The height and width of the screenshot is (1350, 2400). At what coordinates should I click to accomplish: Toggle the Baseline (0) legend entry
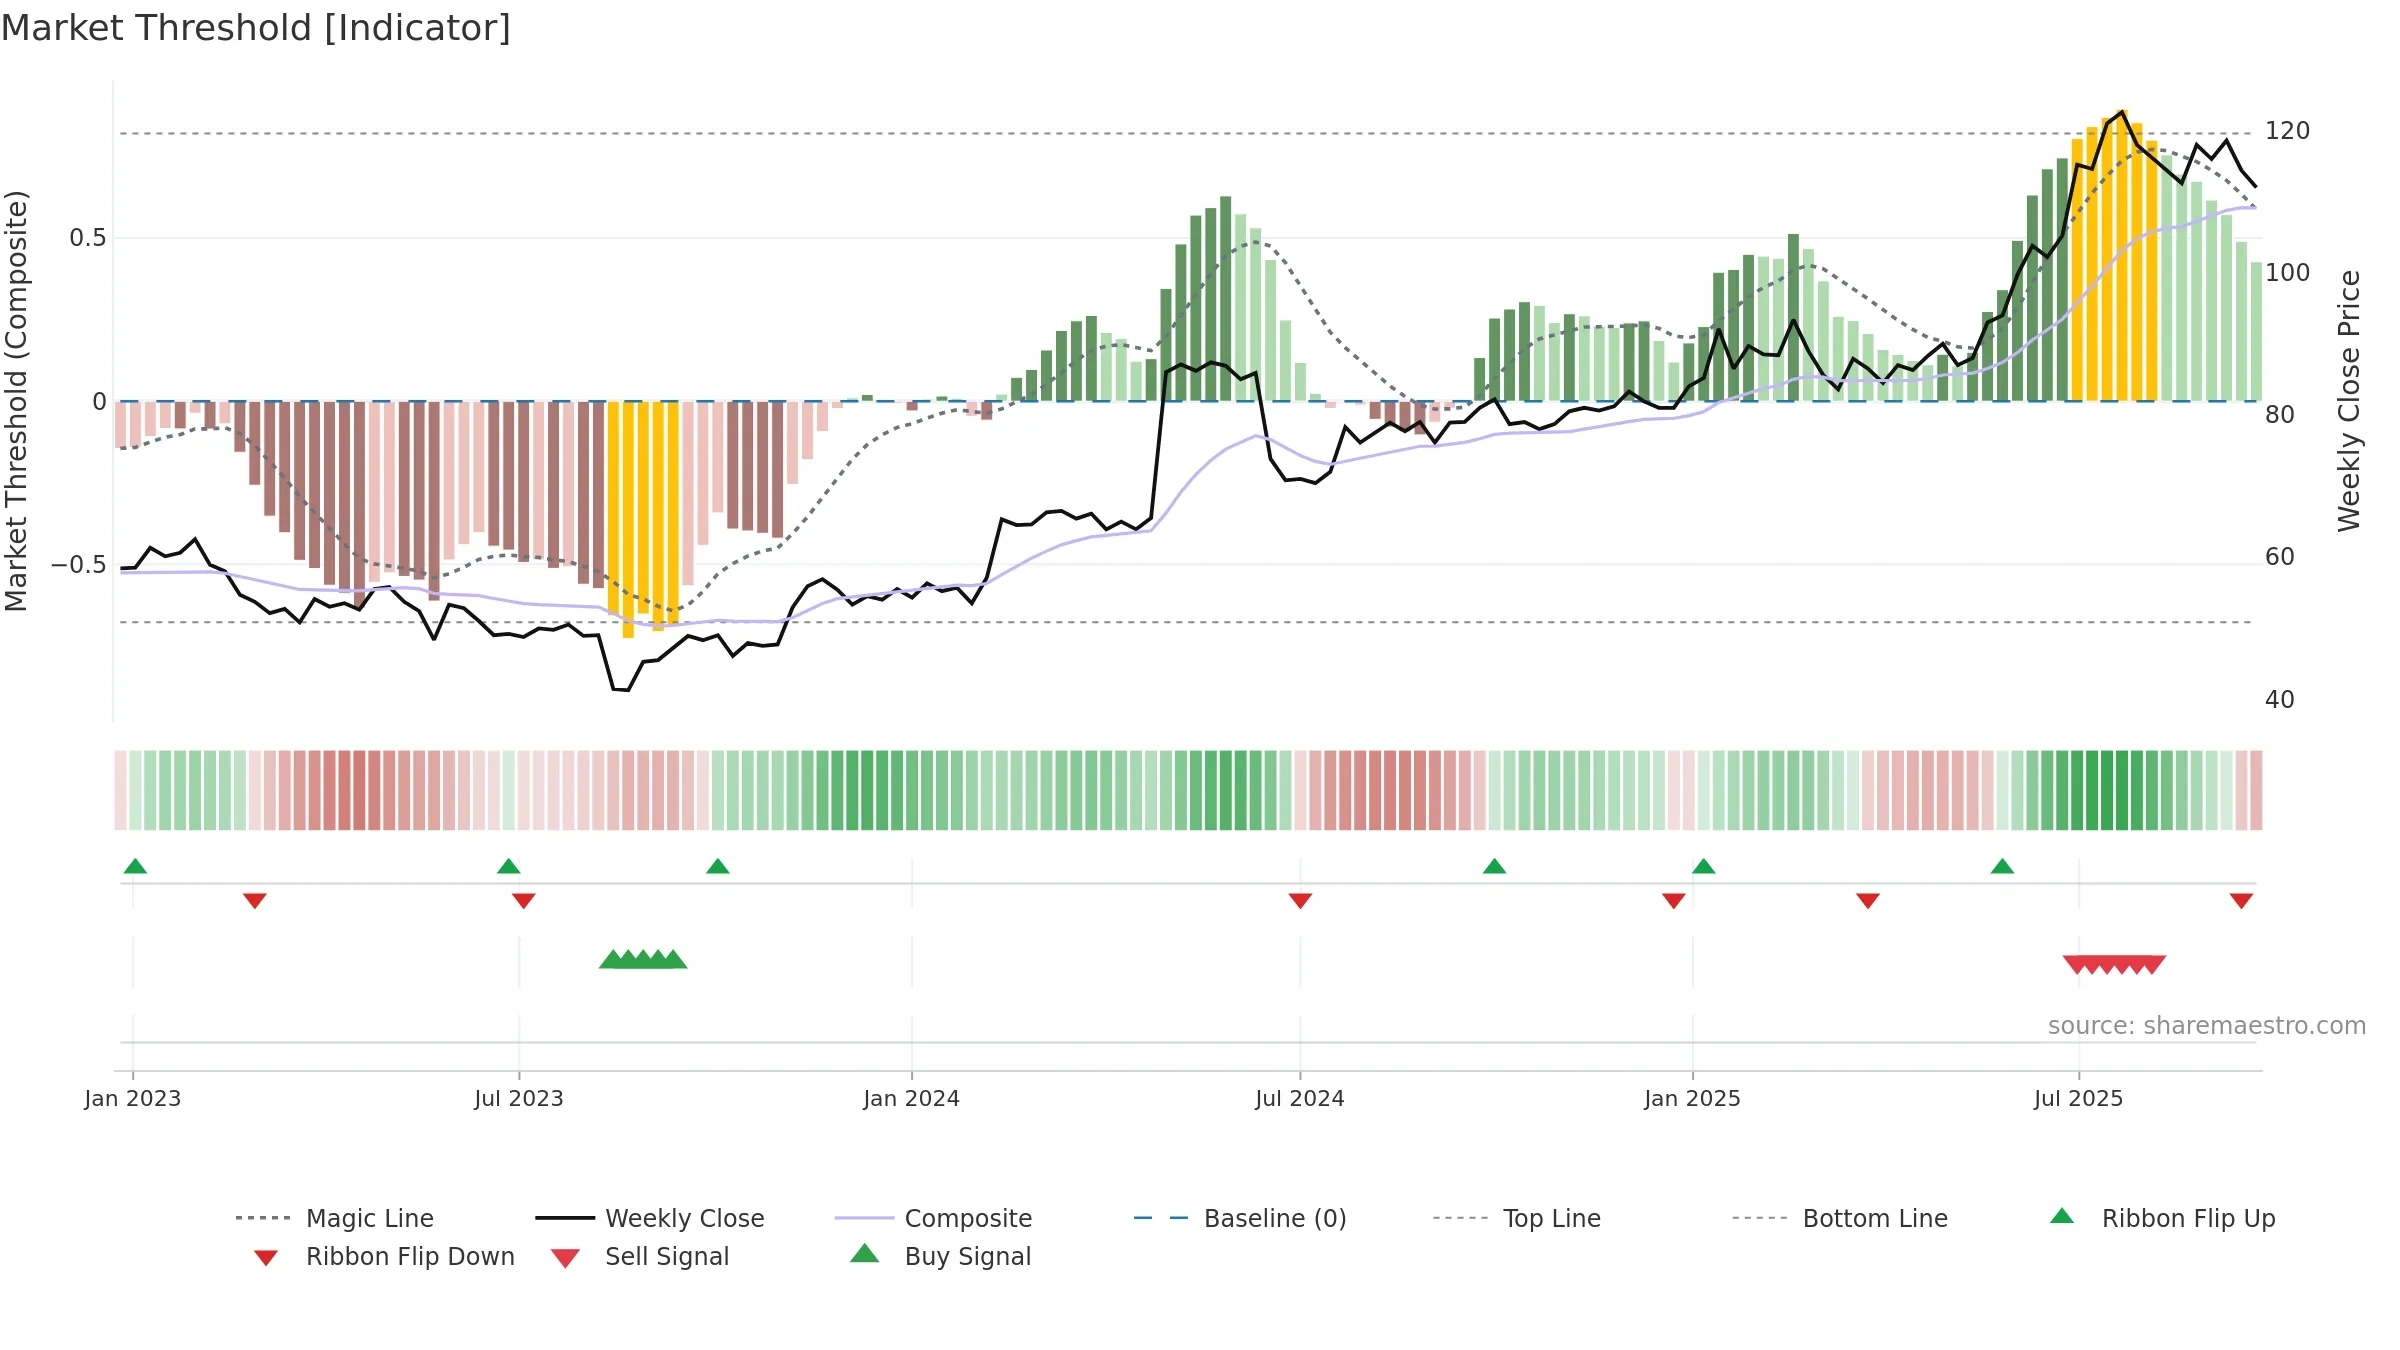[1240, 1218]
